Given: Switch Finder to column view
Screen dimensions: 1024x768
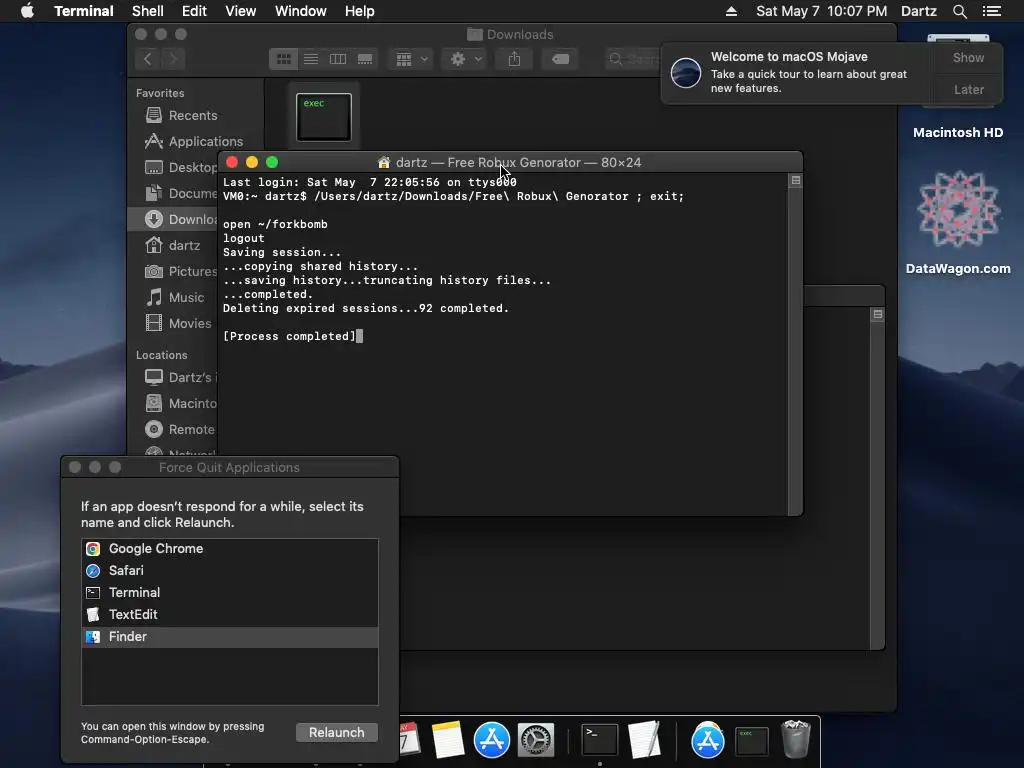Looking at the screenshot, I should (338, 59).
